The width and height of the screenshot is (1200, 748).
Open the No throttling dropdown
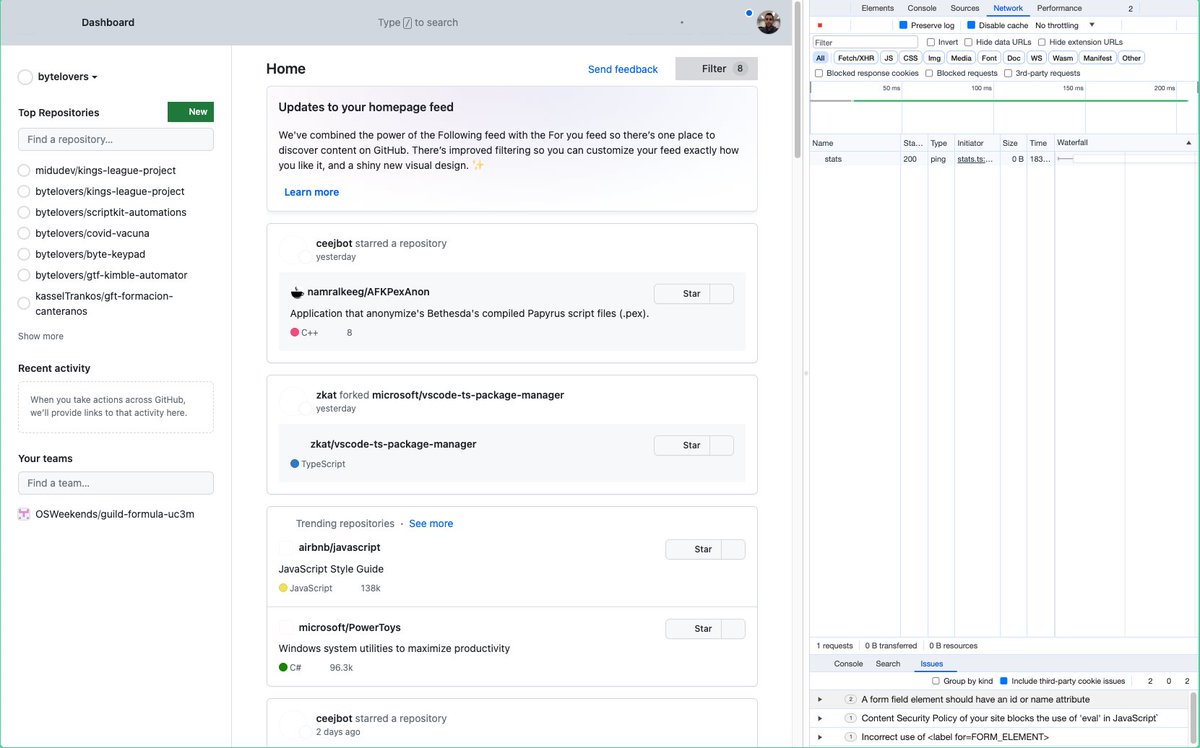point(1065,25)
